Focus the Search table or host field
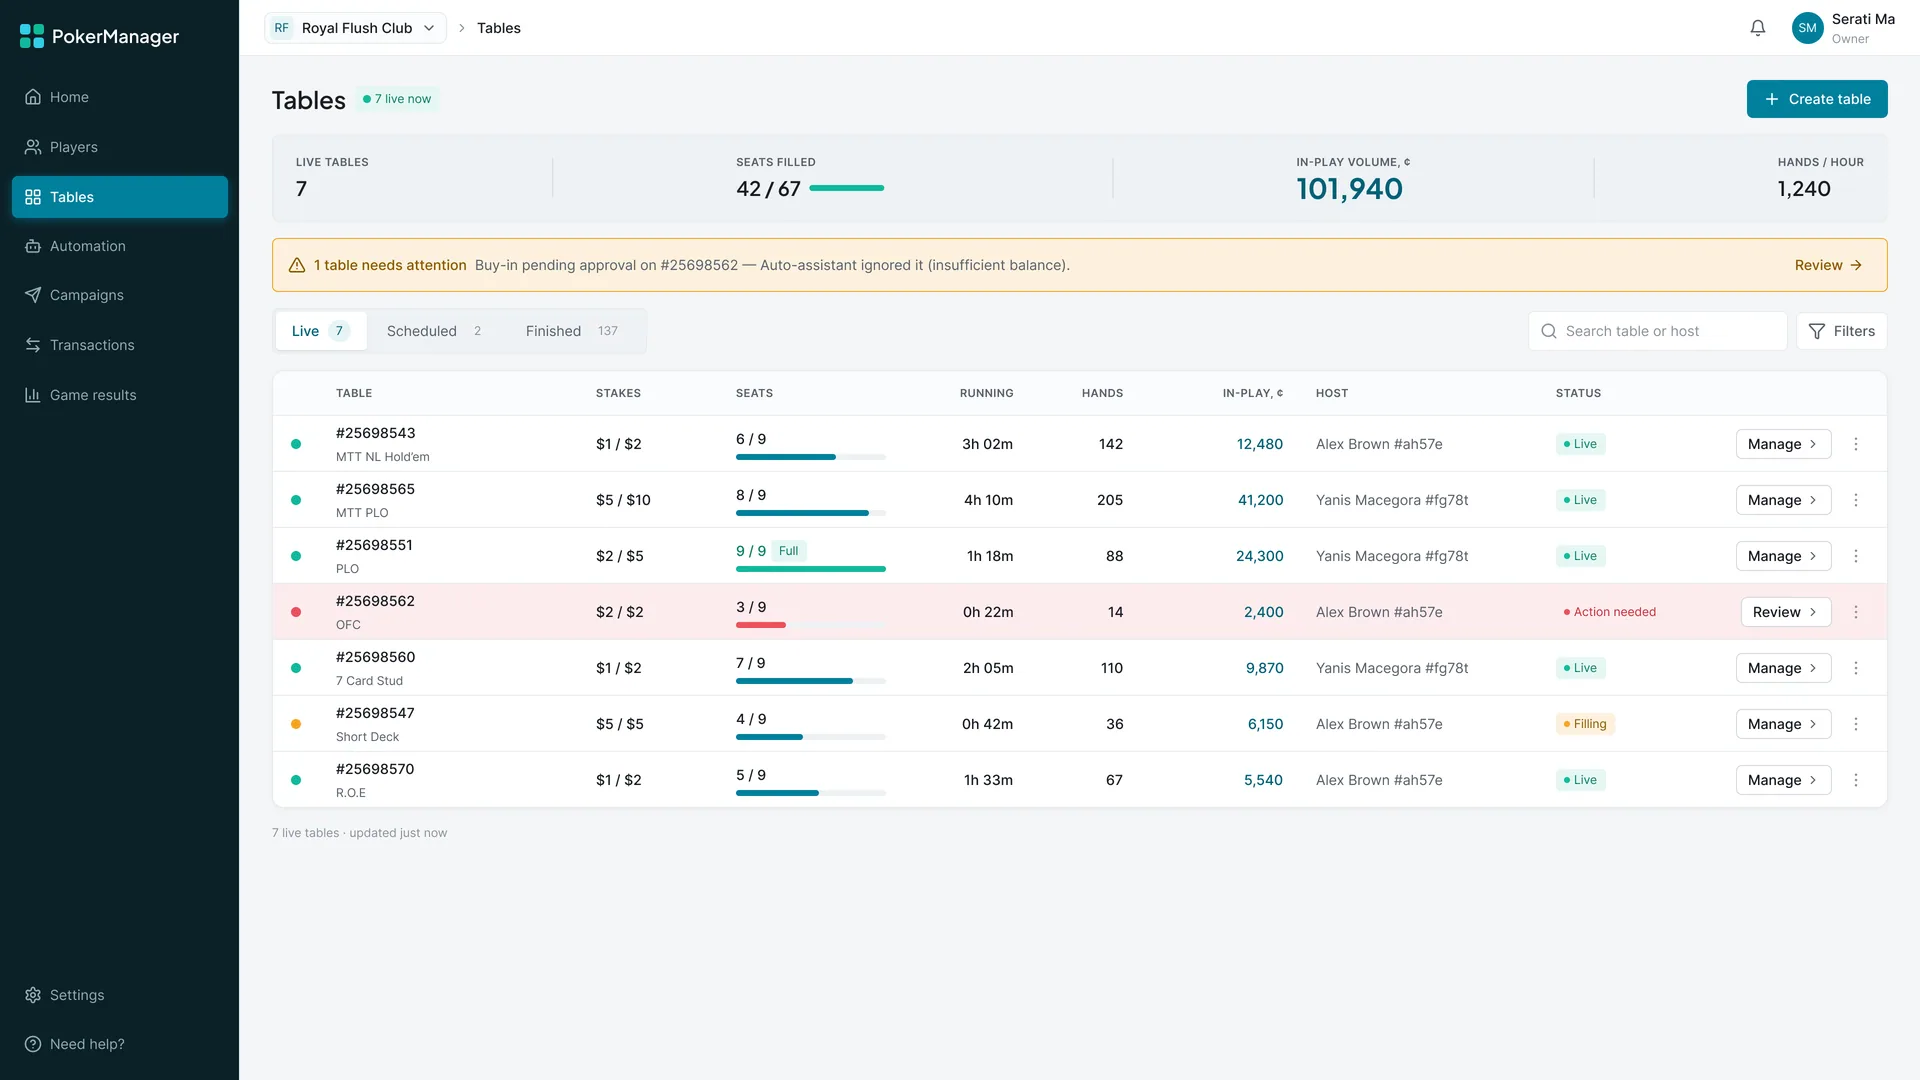Image resolution: width=1920 pixels, height=1080 pixels. tap(1657, 331)
